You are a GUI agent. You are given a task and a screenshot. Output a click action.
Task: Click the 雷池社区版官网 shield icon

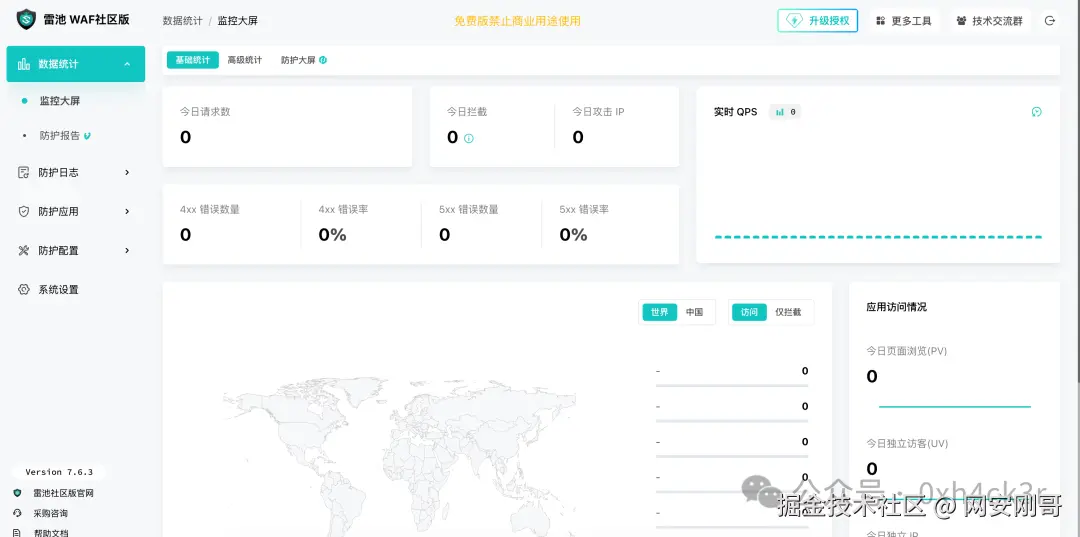[17, 493]
